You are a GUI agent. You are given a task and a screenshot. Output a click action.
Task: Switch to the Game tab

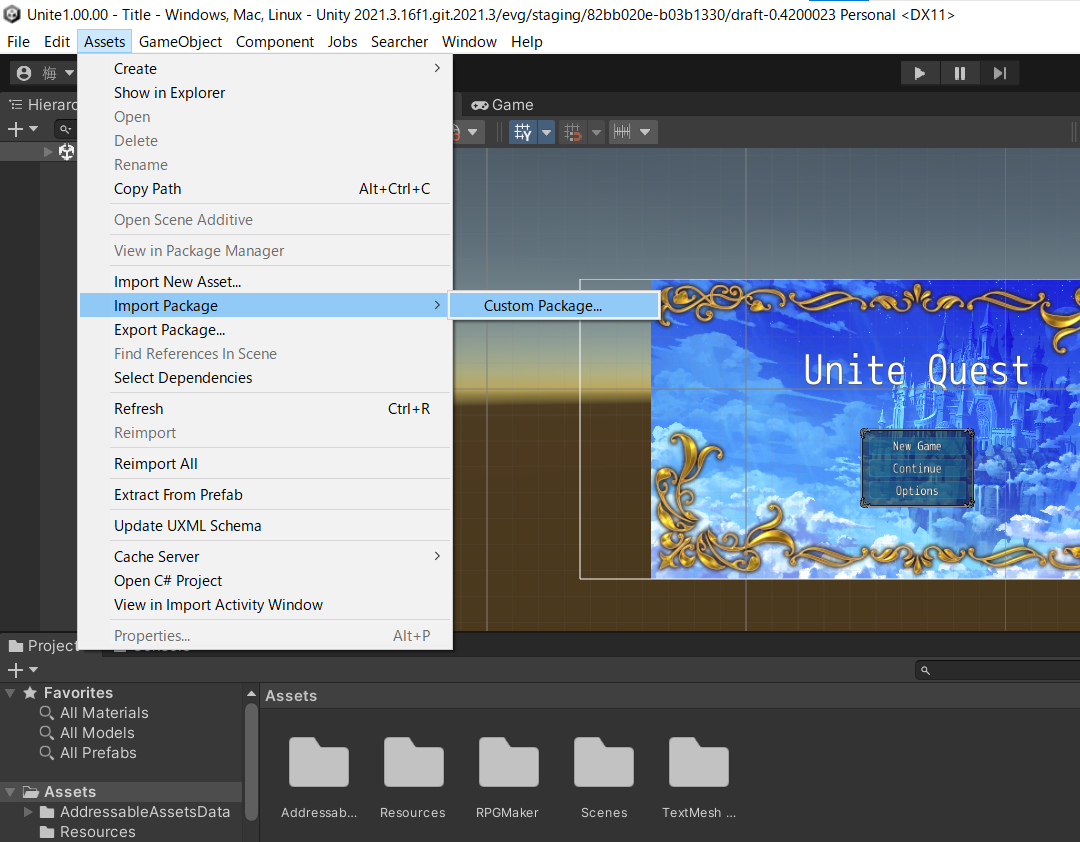tap(502, 105)
